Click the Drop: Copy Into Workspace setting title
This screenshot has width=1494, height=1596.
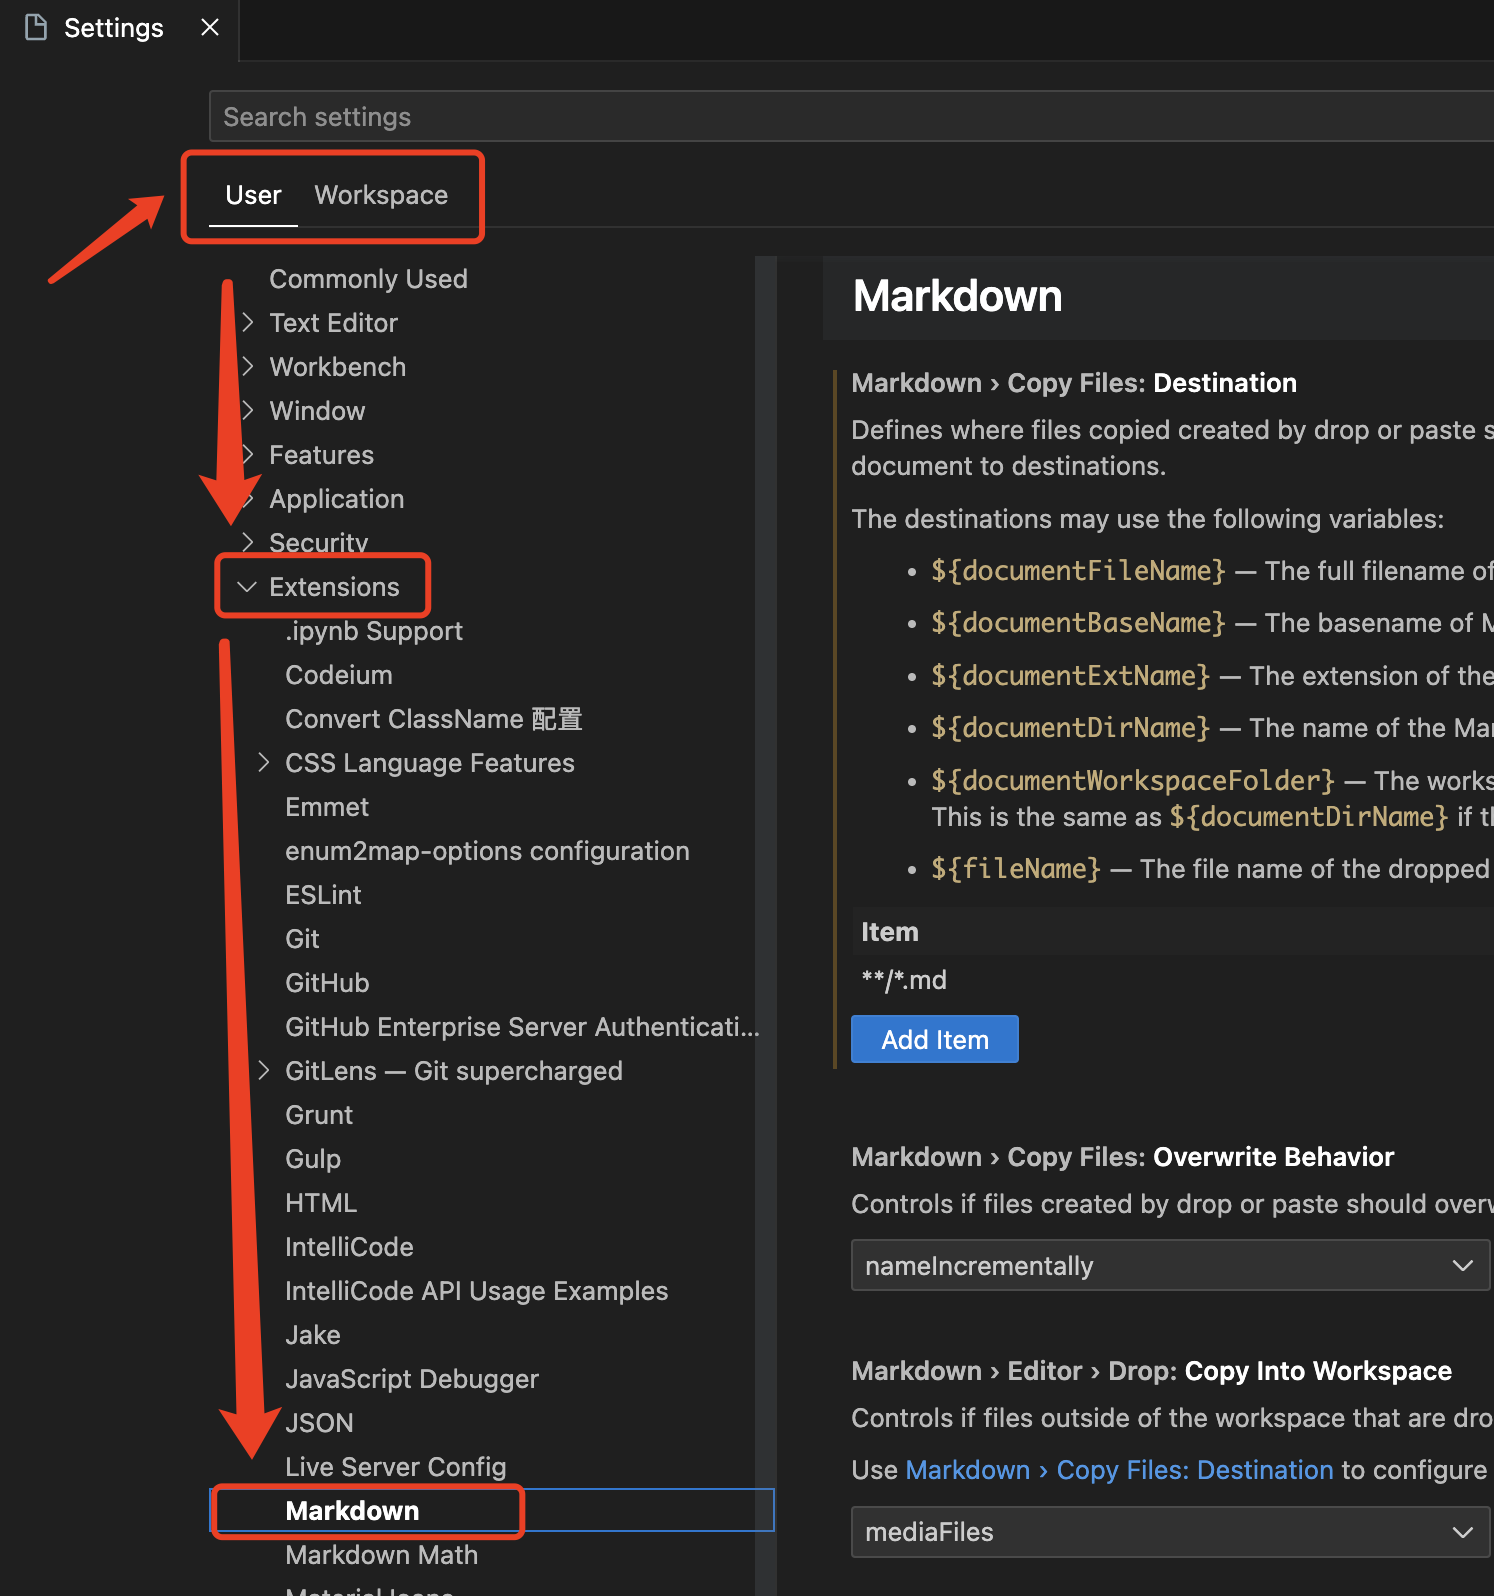coord(1151,1371)
